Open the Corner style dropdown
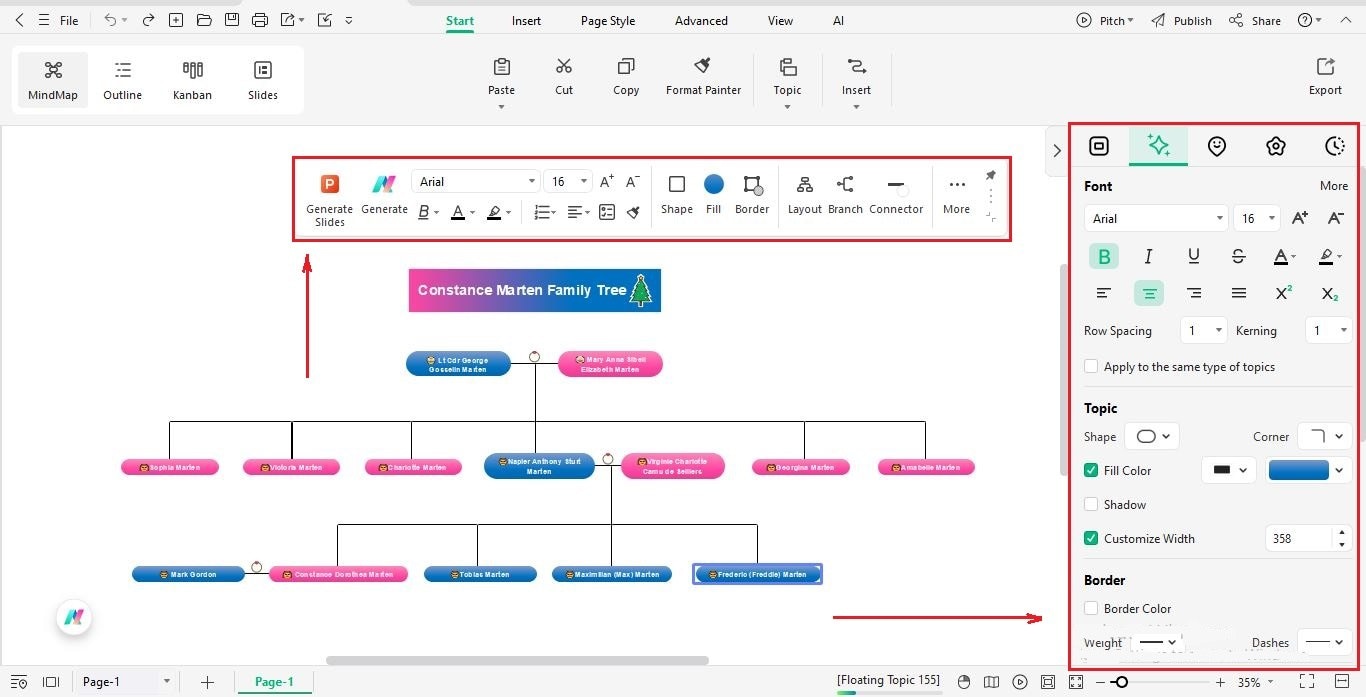 1325,436
